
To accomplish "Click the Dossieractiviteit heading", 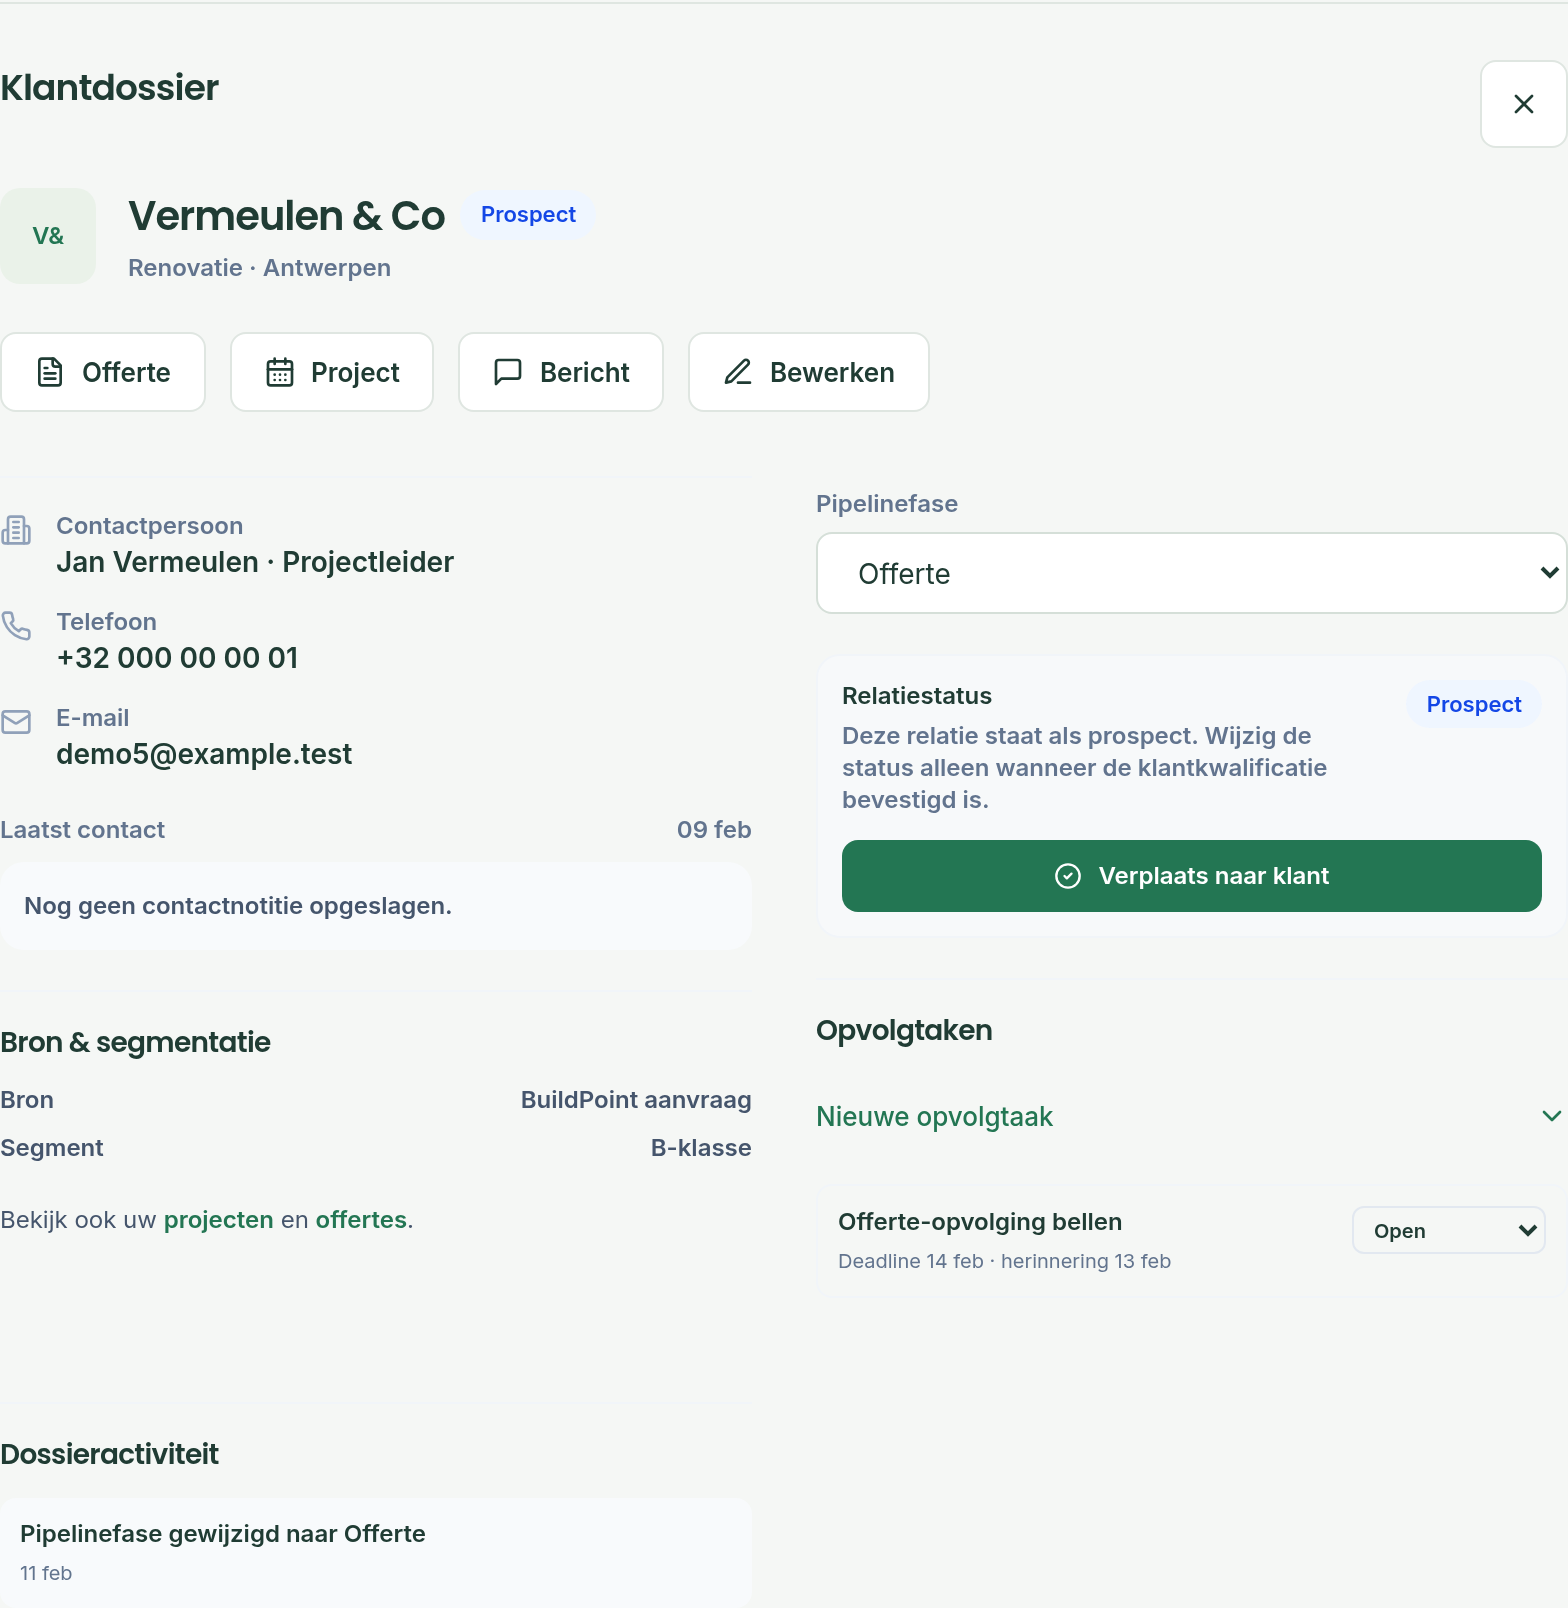I will click(109, 1454).
